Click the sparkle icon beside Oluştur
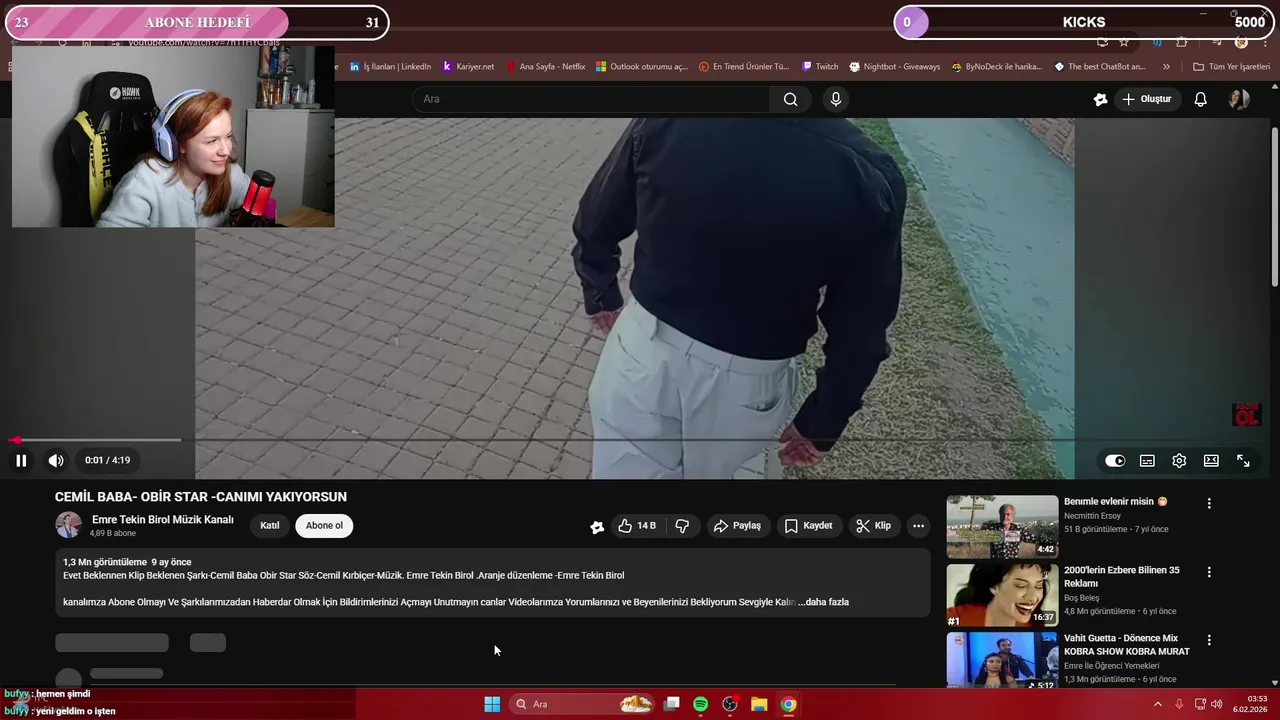Screen dimensions: 1280x720 point(1100,99)
